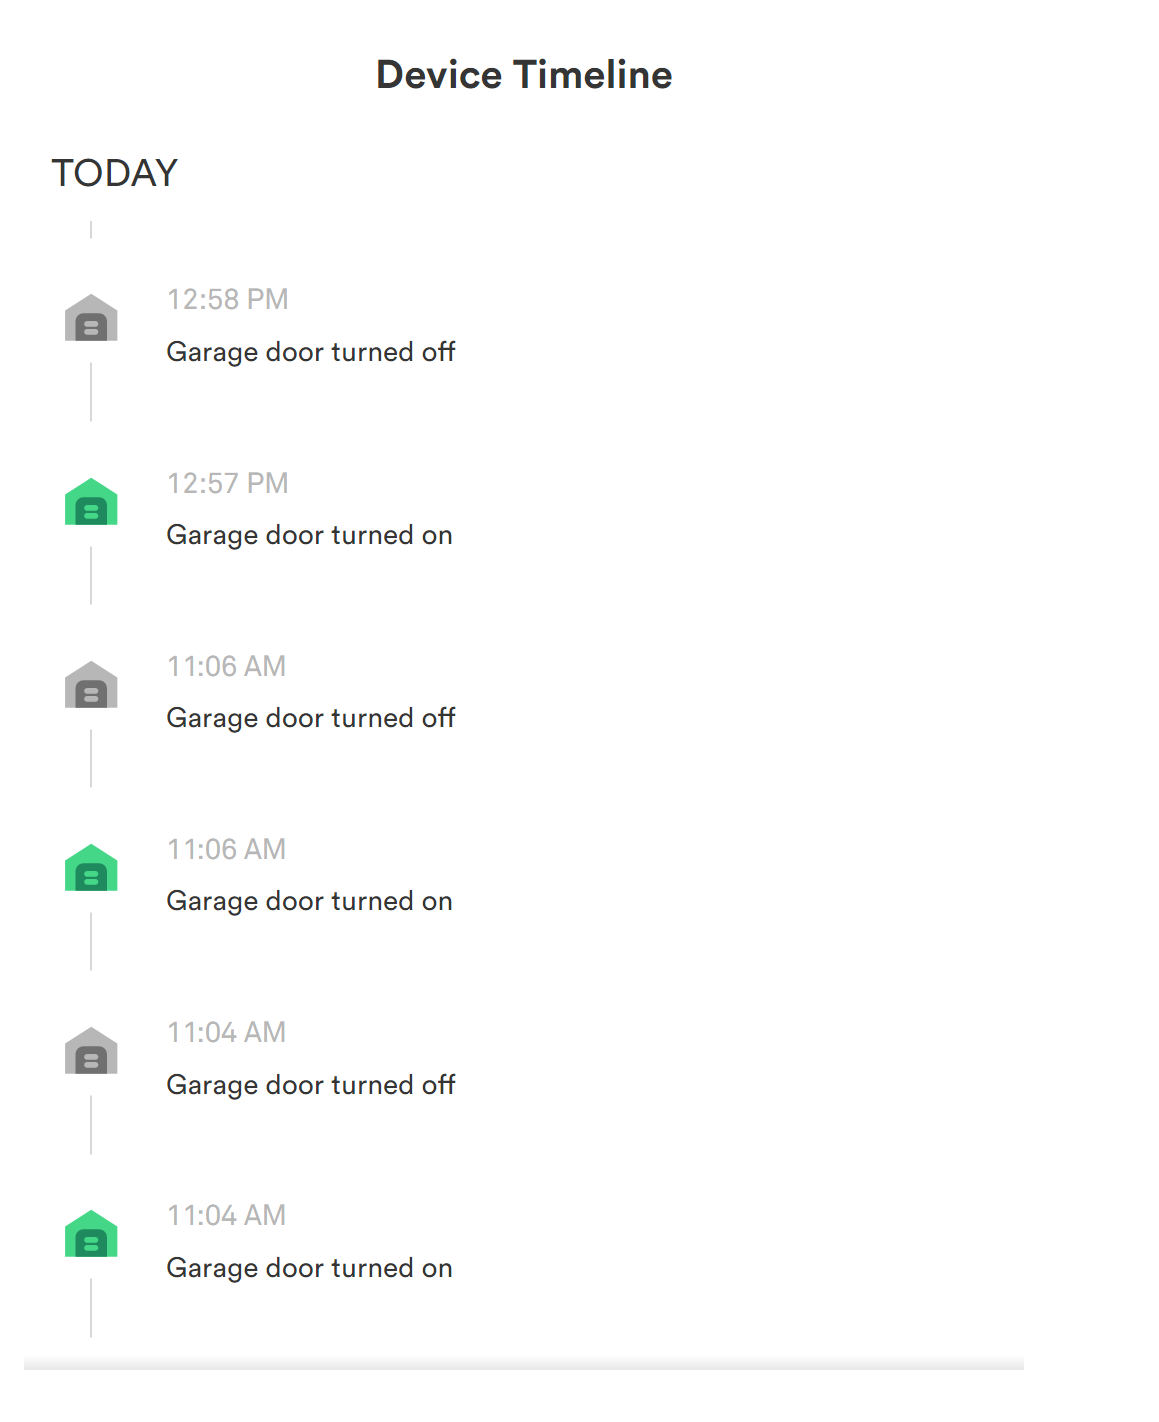Click the Garage door turned on text at 12:57 PM

coord(309,535)
